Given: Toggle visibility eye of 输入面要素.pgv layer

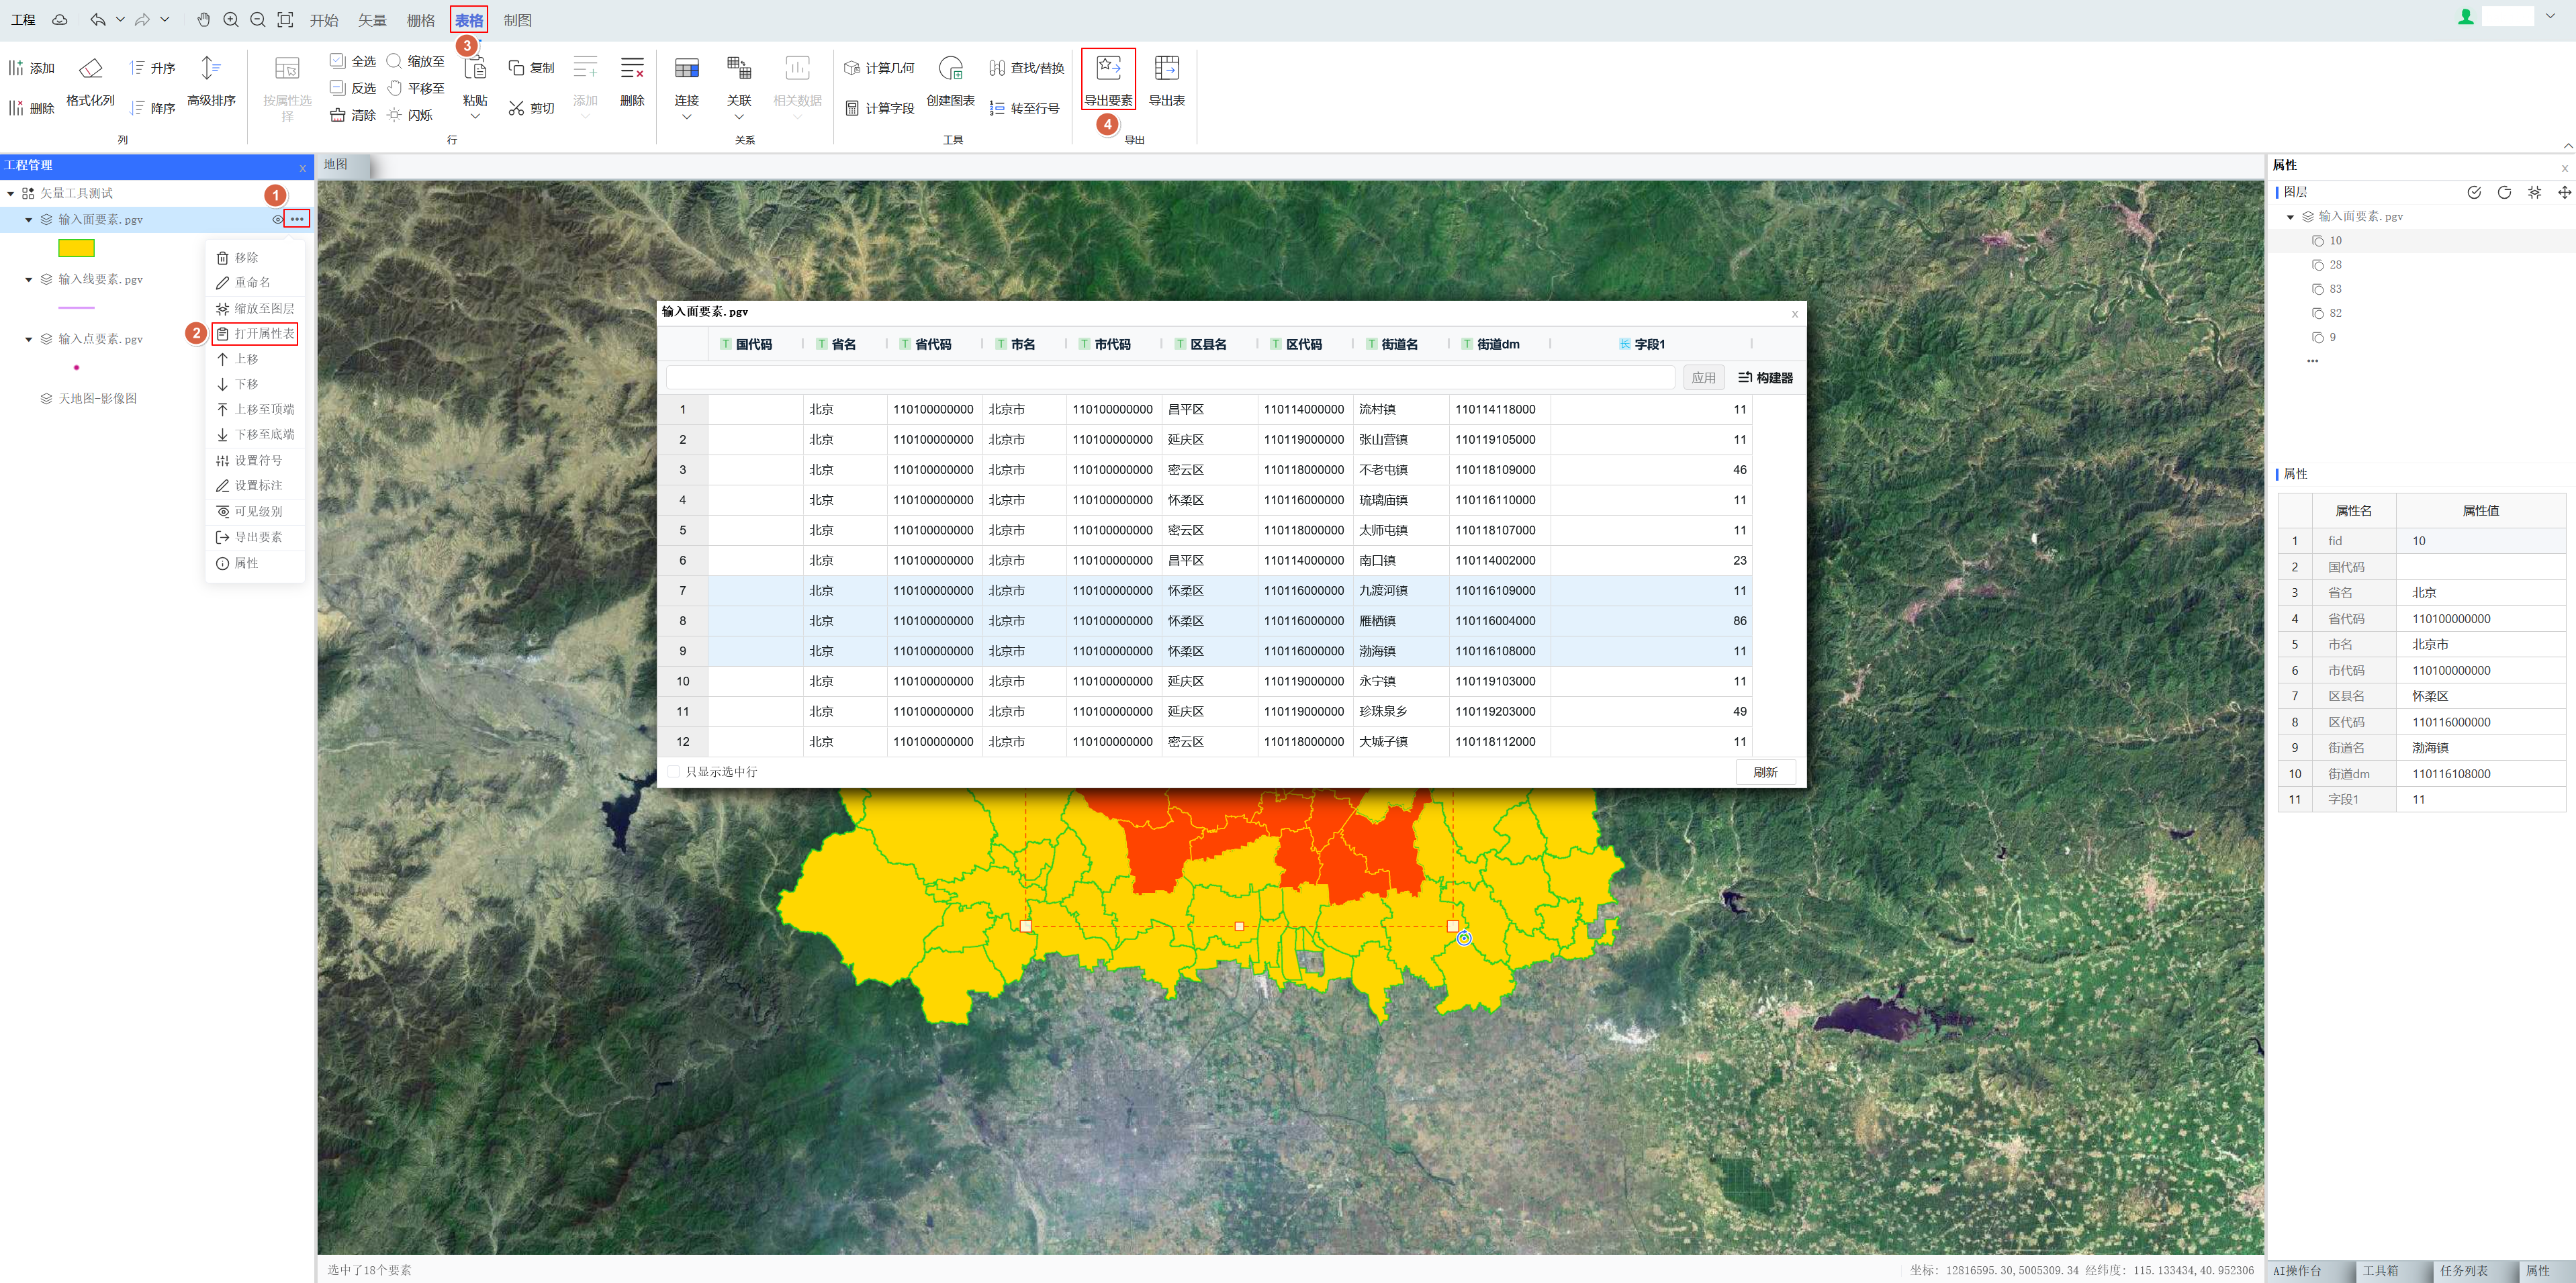Looking at the screenshot, I should [x=277, y=219].
